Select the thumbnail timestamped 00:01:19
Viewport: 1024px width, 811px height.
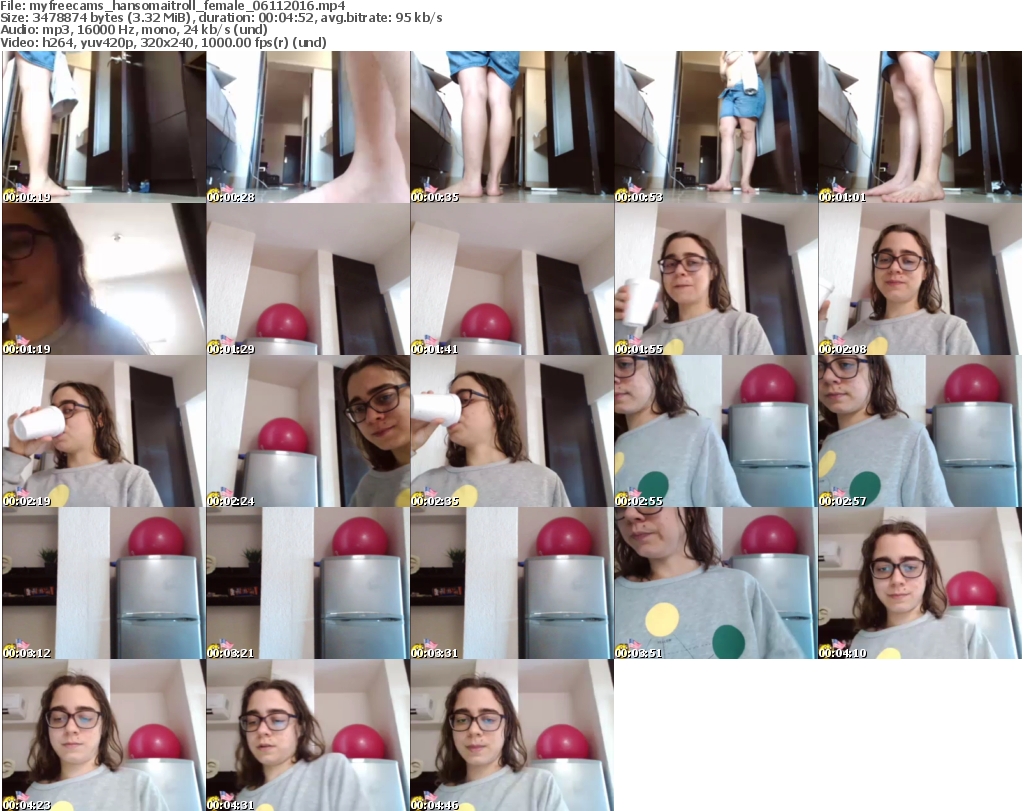(x=104, y=279)
